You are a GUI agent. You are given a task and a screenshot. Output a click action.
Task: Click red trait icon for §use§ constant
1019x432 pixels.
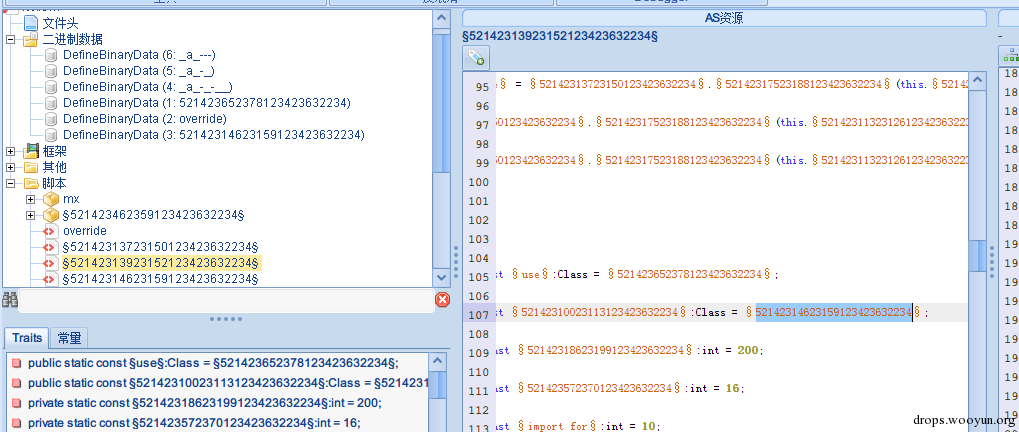16,363
